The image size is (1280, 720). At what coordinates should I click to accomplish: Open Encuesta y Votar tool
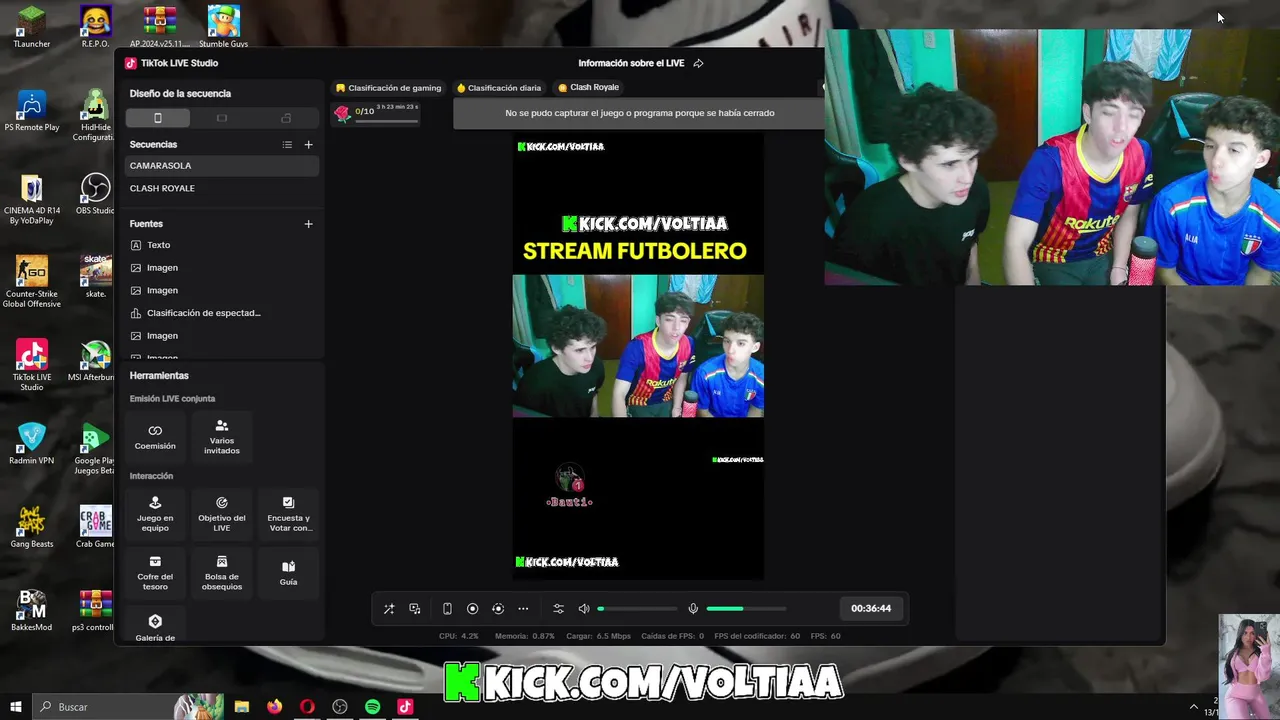coord(288,514)
